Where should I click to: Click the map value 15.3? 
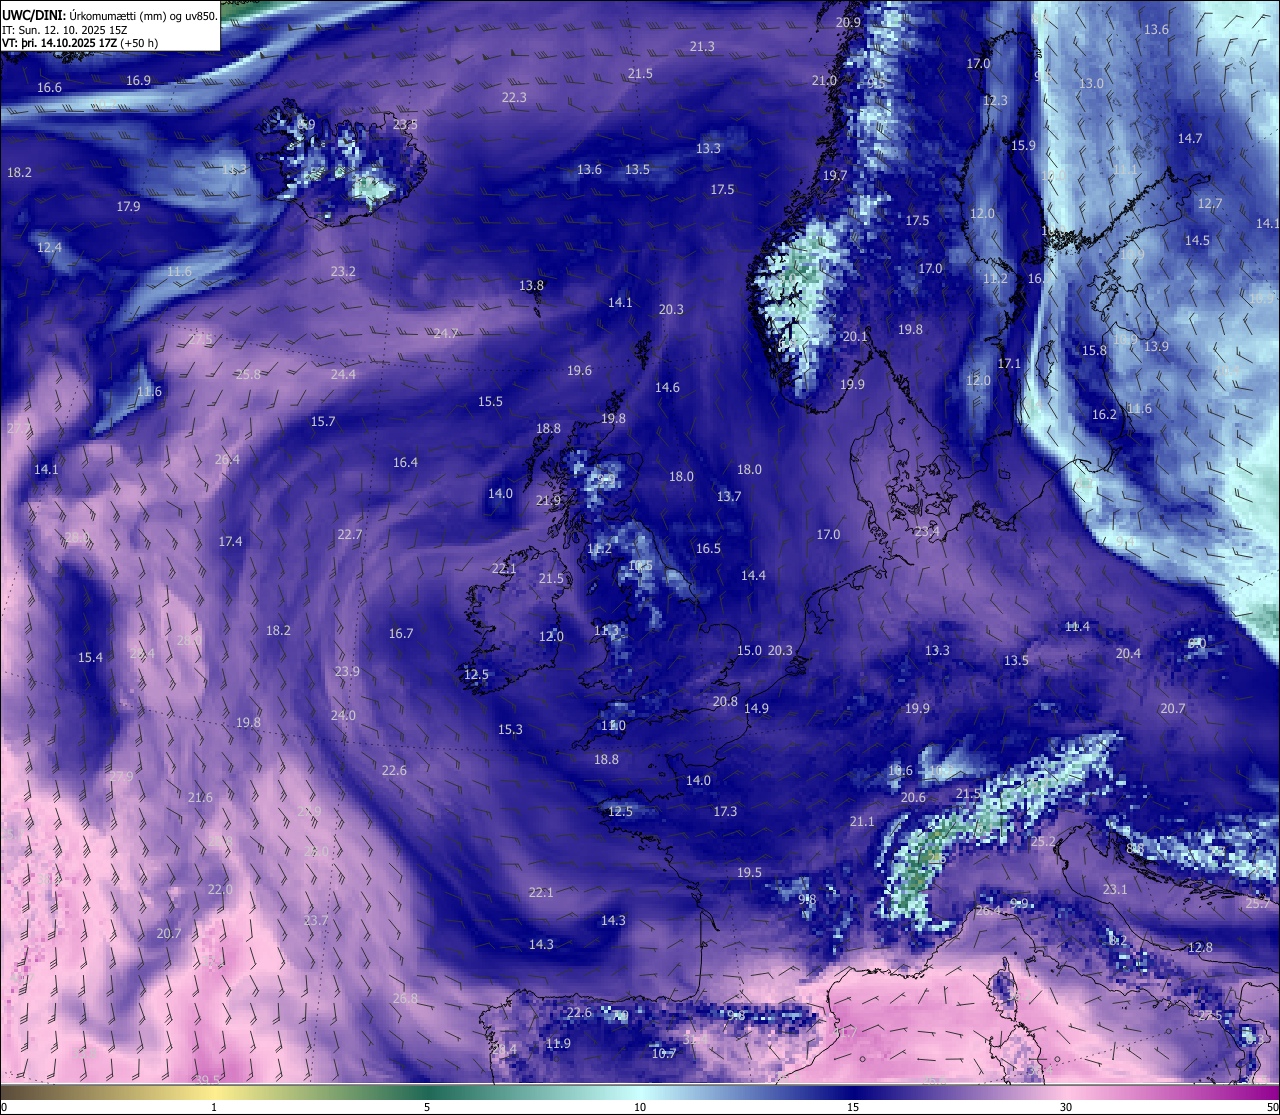pos(510,730)
